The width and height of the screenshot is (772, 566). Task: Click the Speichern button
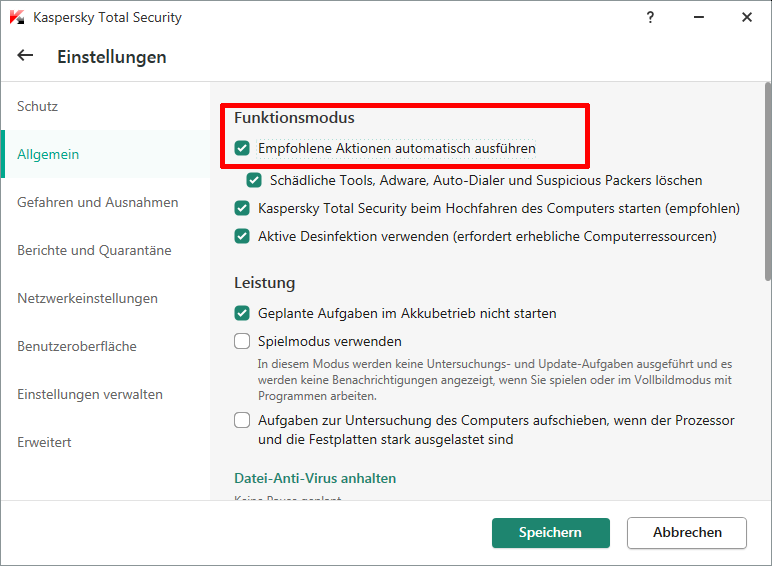tap(550, 533)
